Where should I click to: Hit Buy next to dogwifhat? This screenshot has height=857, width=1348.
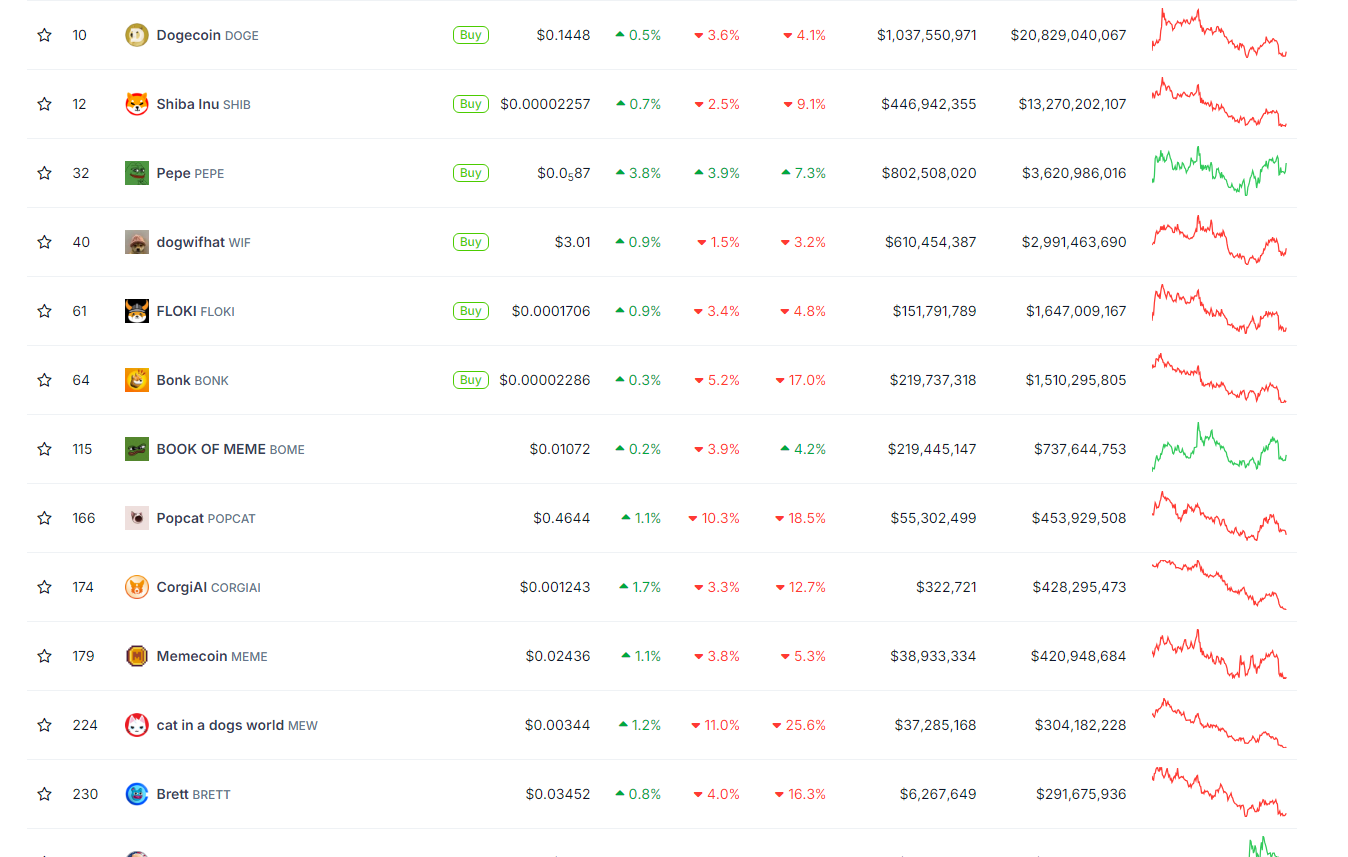pos(470,242)
